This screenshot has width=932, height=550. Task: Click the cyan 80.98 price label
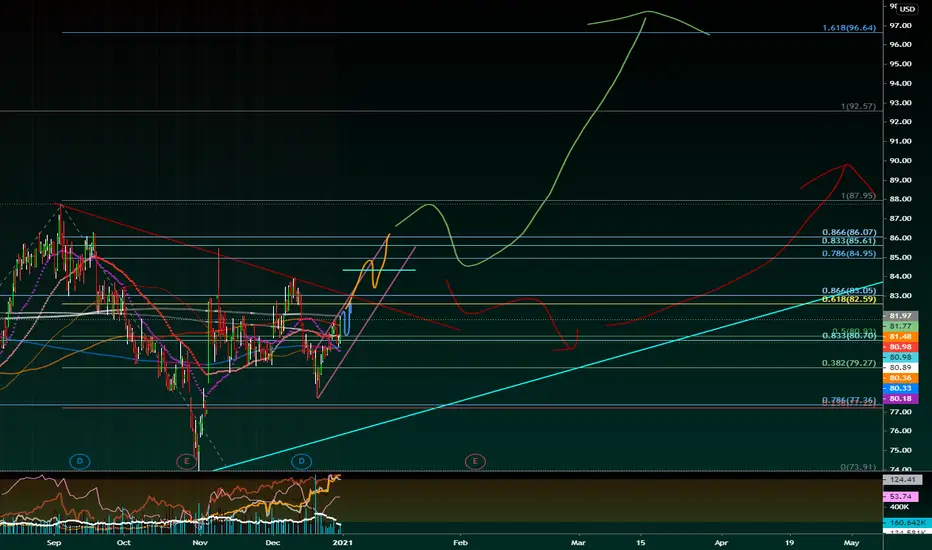[x=900, y=357]
